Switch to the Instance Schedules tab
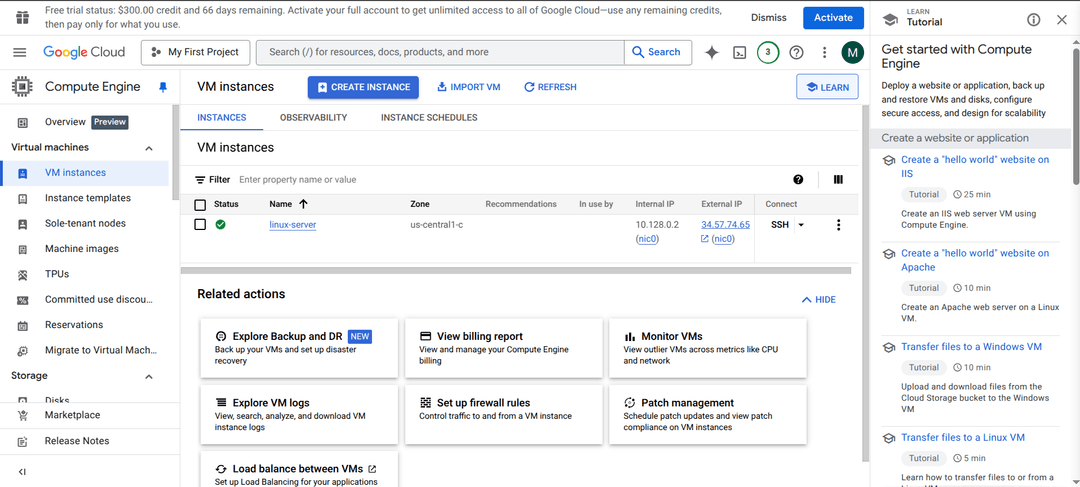Viewport: 1080px width, 487px height. (x=429, y=118)
